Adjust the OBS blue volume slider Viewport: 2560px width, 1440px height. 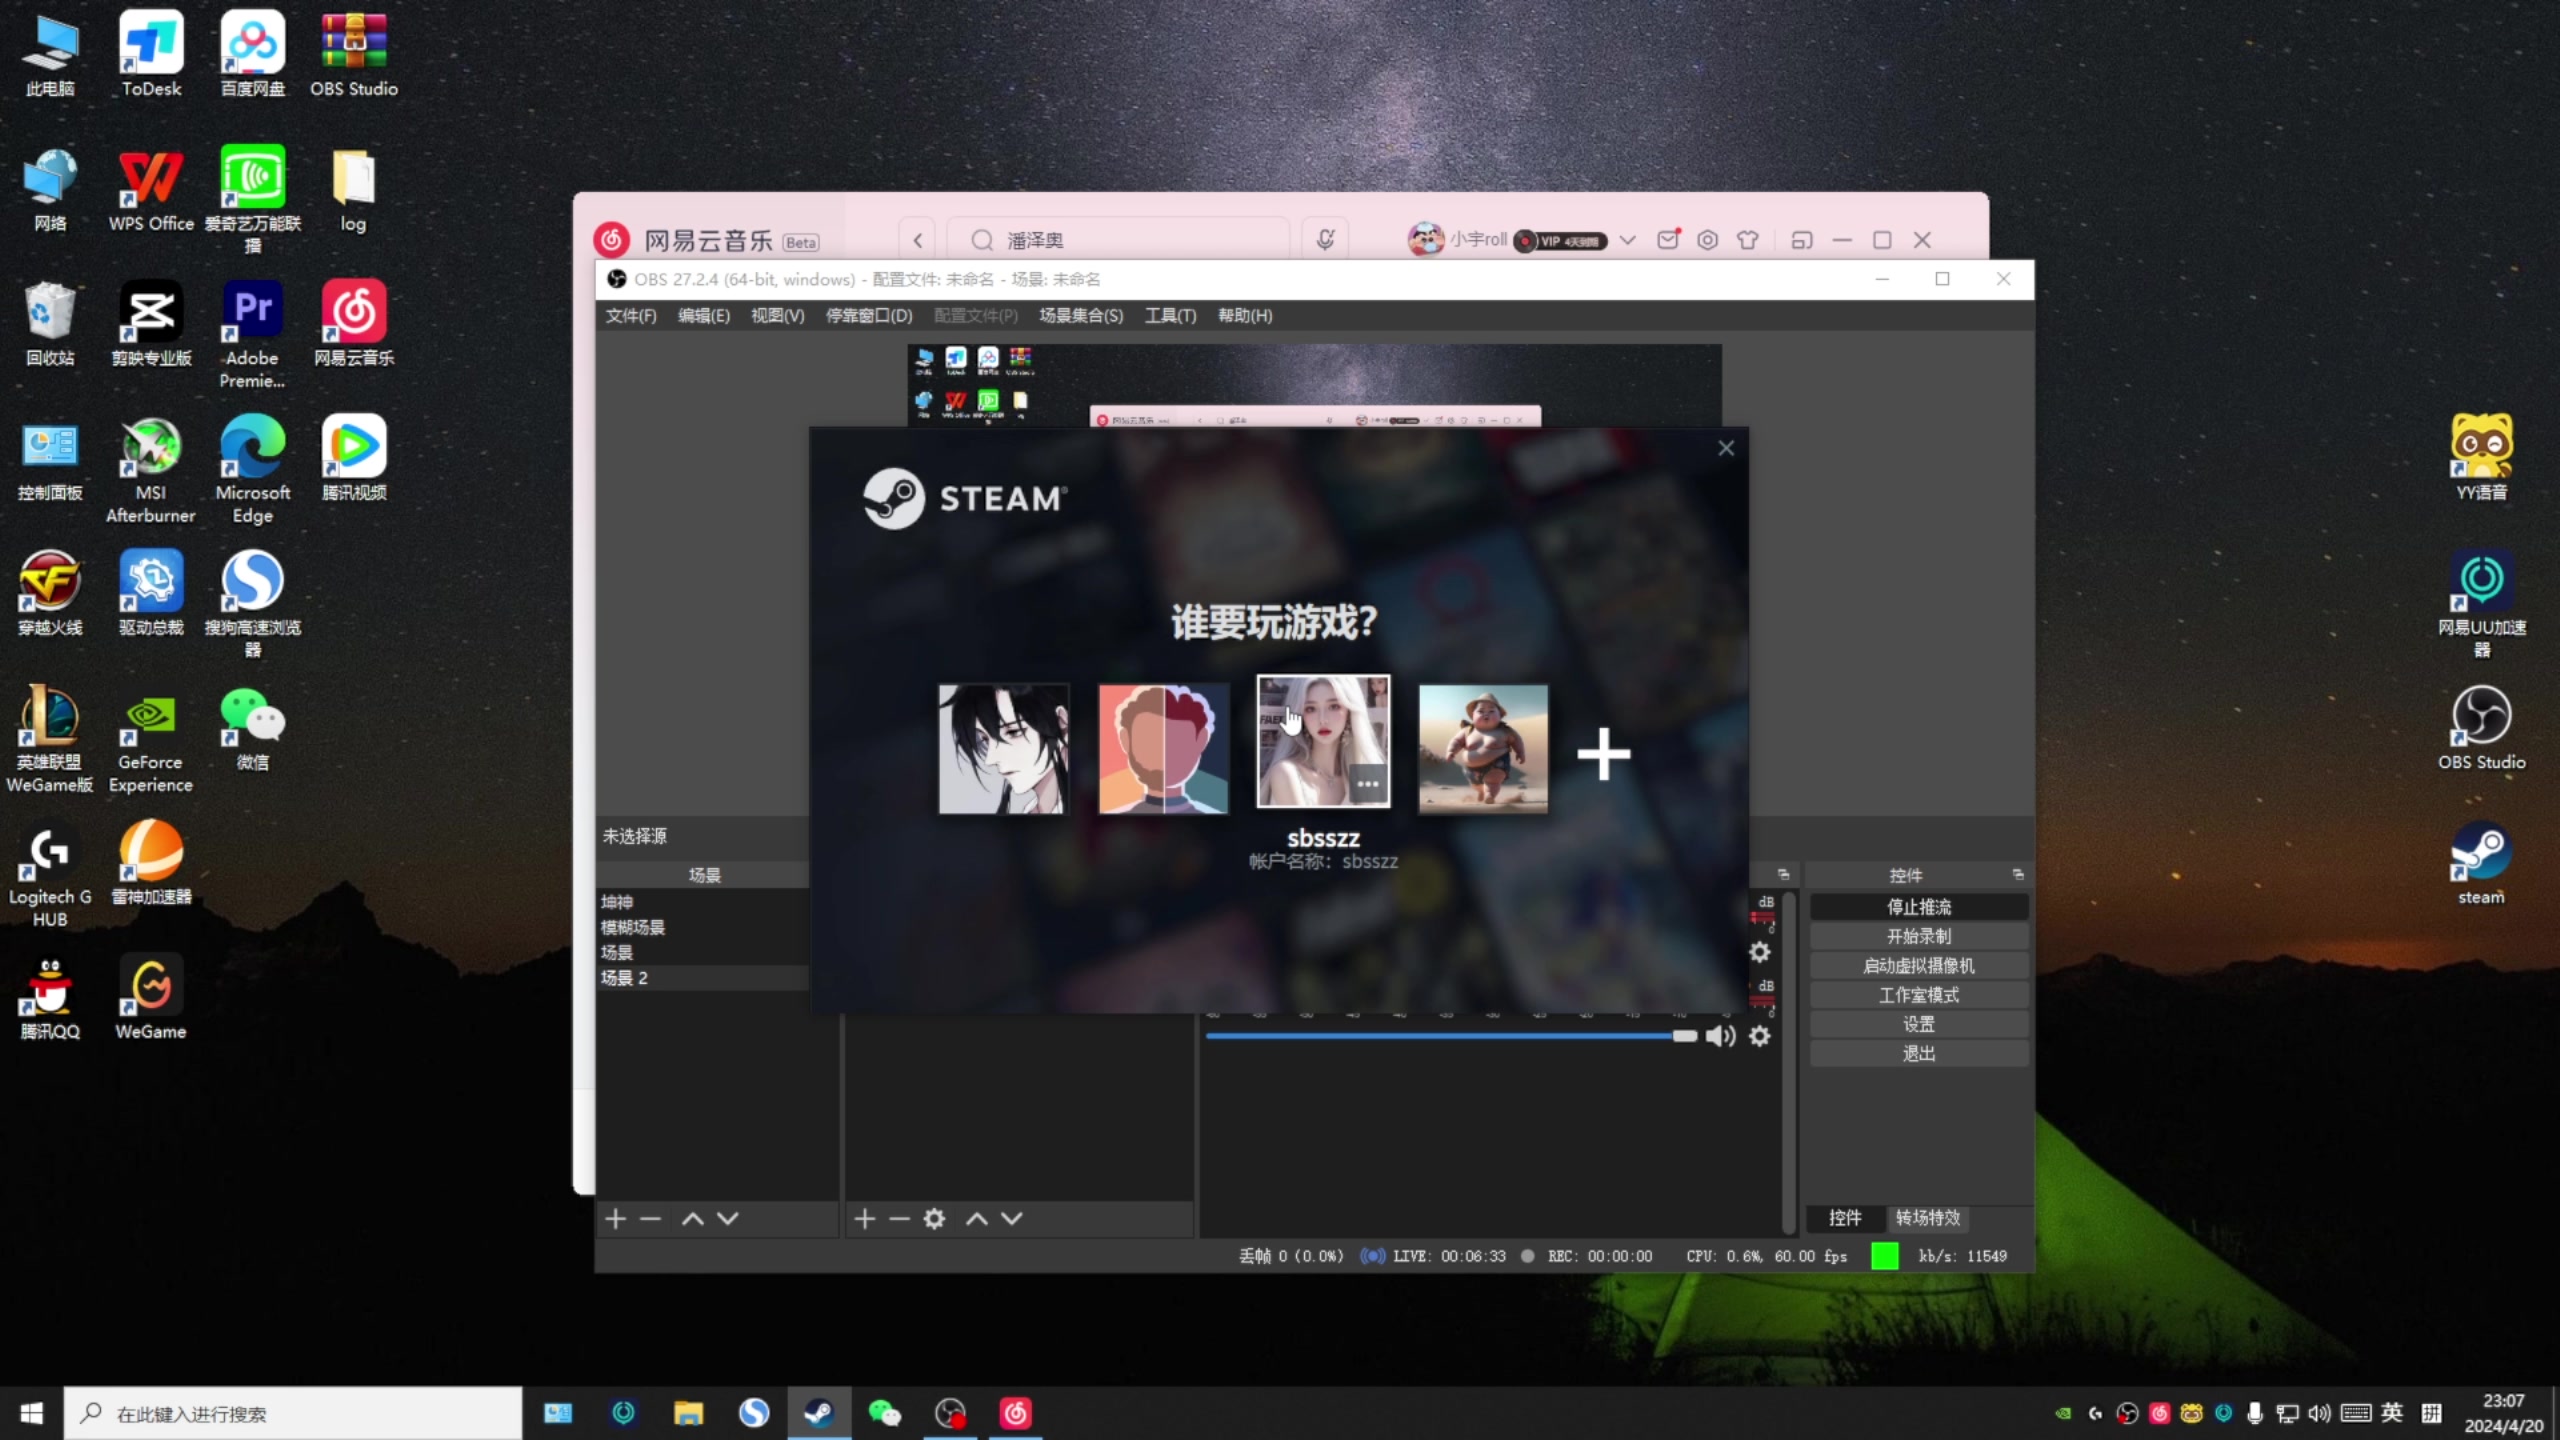pyautogui.click(x=1451, y=1036)
